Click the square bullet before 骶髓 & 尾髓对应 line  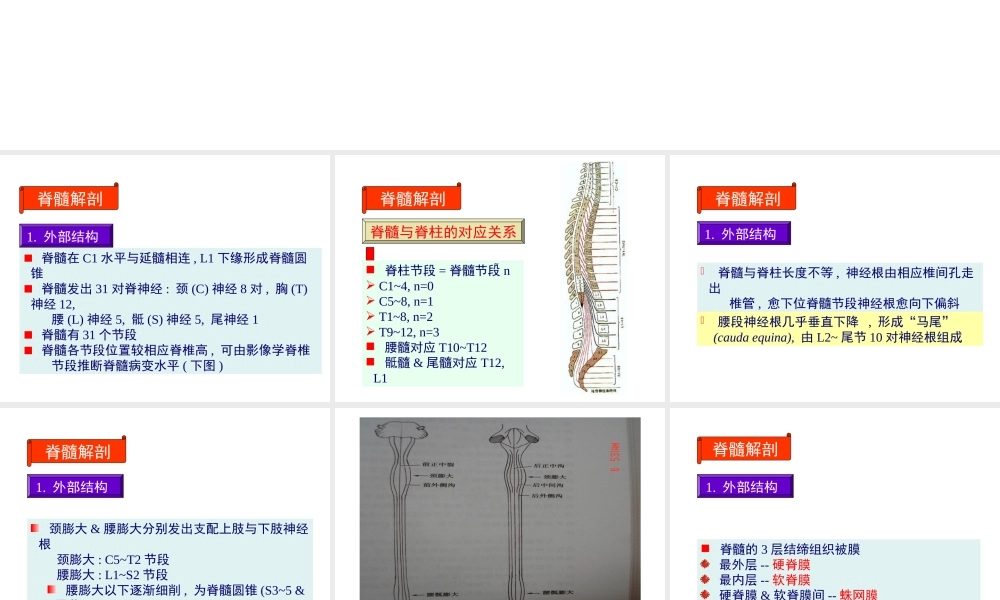pyautogui.click(x=370, y=361)
